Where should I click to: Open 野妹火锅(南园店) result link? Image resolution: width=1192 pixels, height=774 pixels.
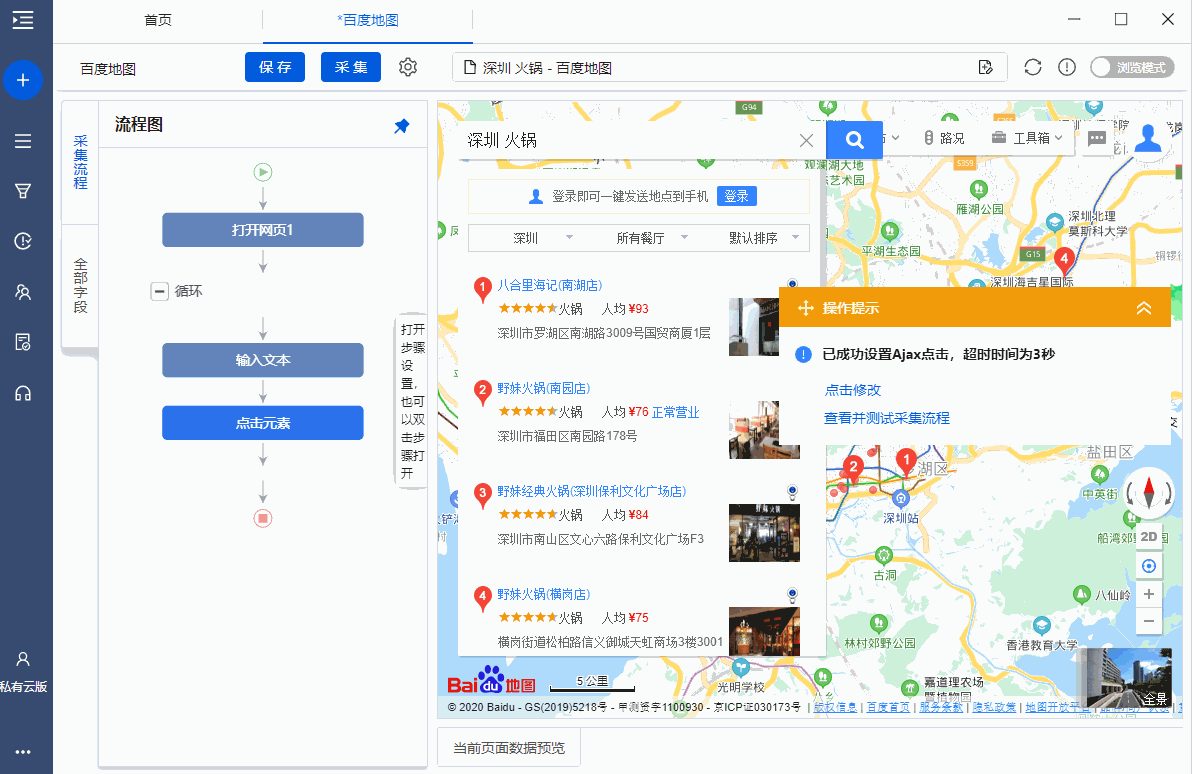point(544,389)
